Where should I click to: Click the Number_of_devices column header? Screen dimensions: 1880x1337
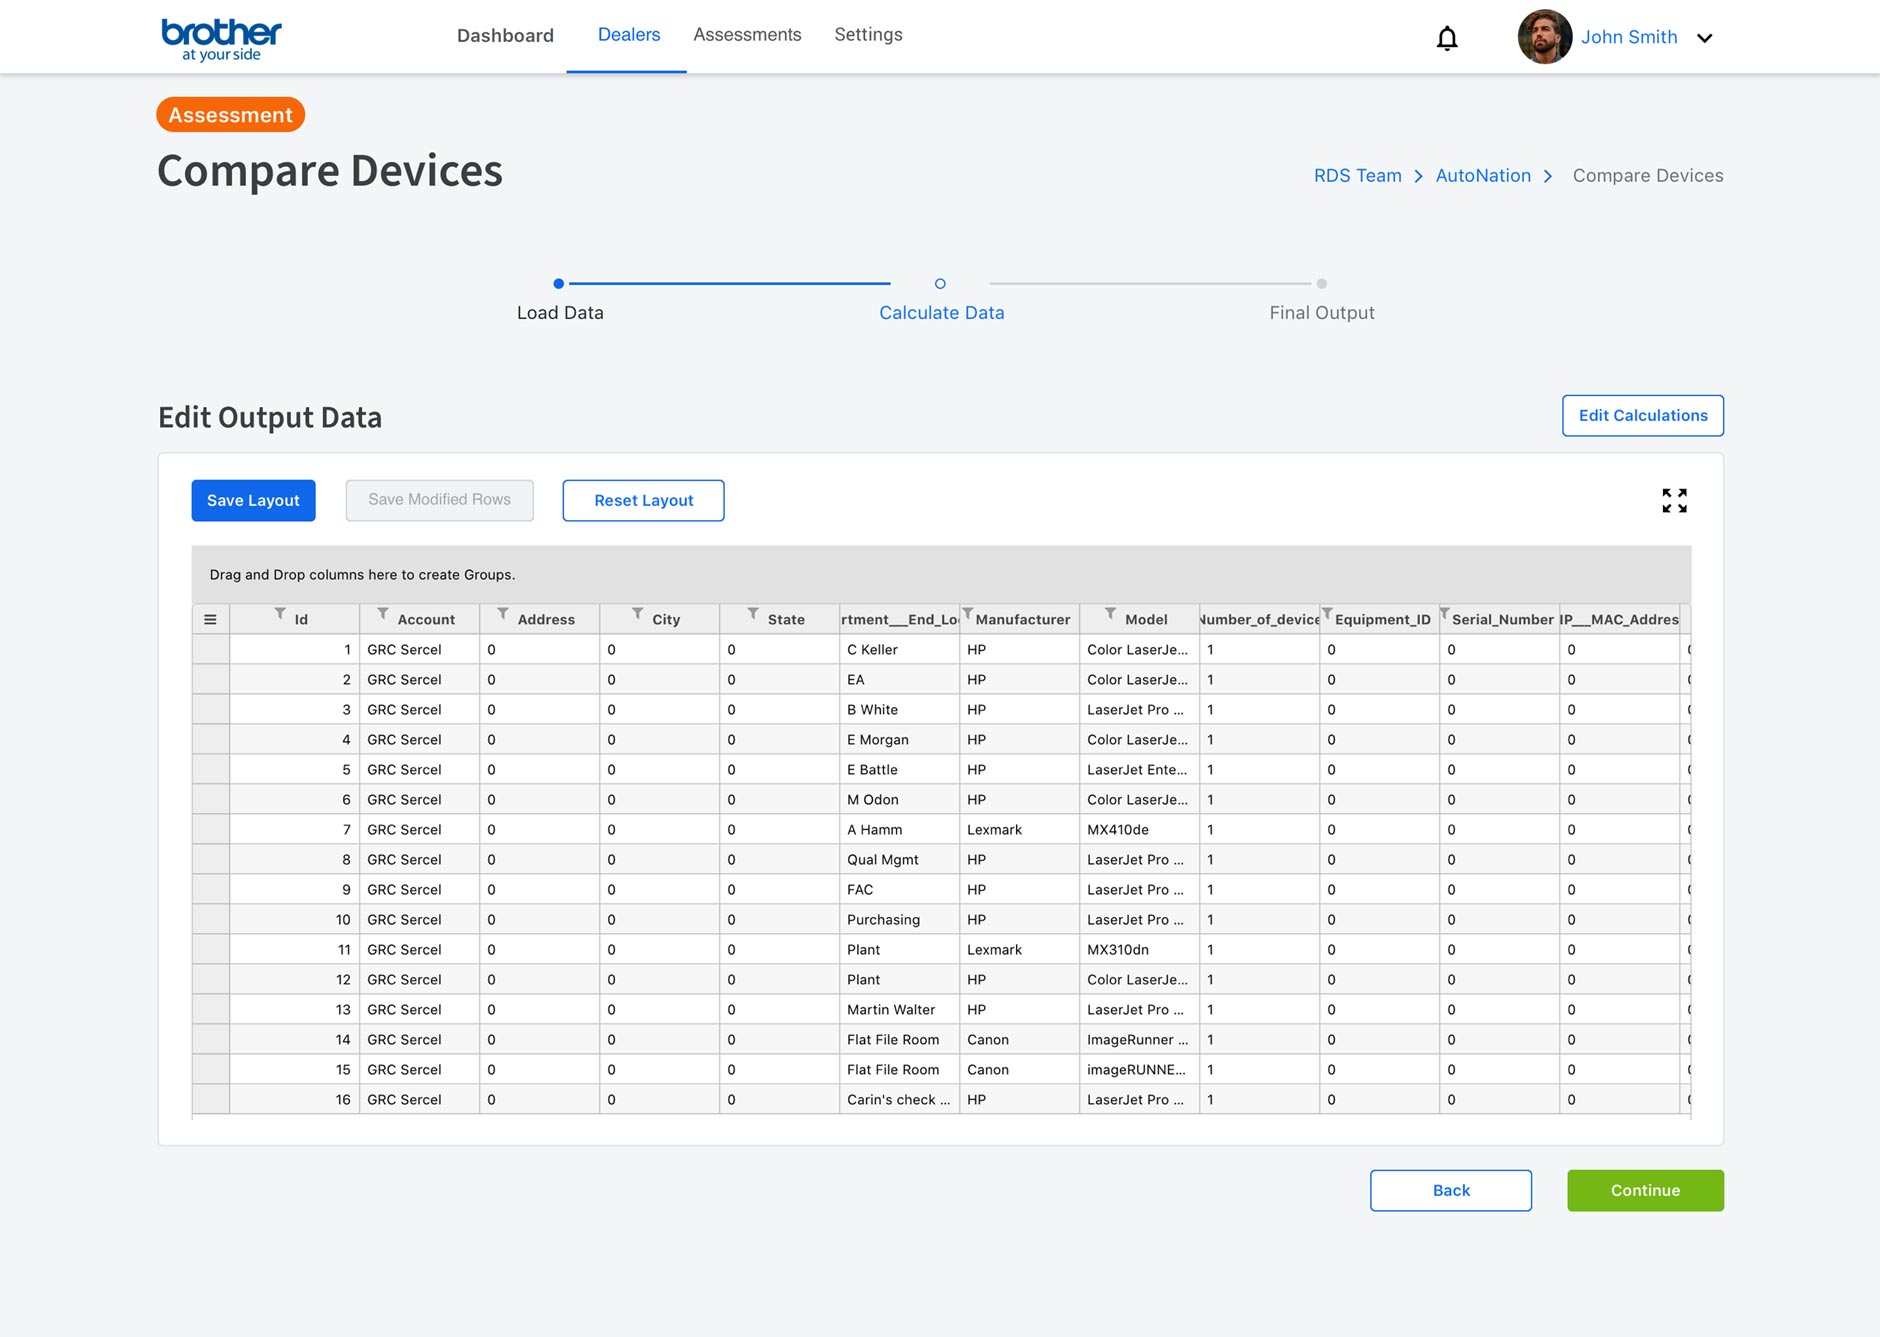click(x=1260, y=620)
